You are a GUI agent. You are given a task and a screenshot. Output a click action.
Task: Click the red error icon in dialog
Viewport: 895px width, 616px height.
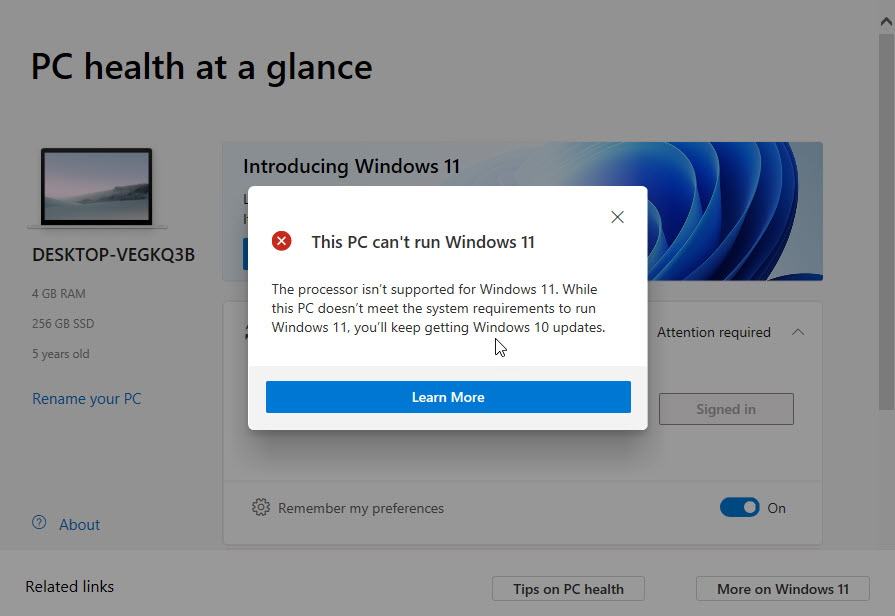(x=283, y=241)
